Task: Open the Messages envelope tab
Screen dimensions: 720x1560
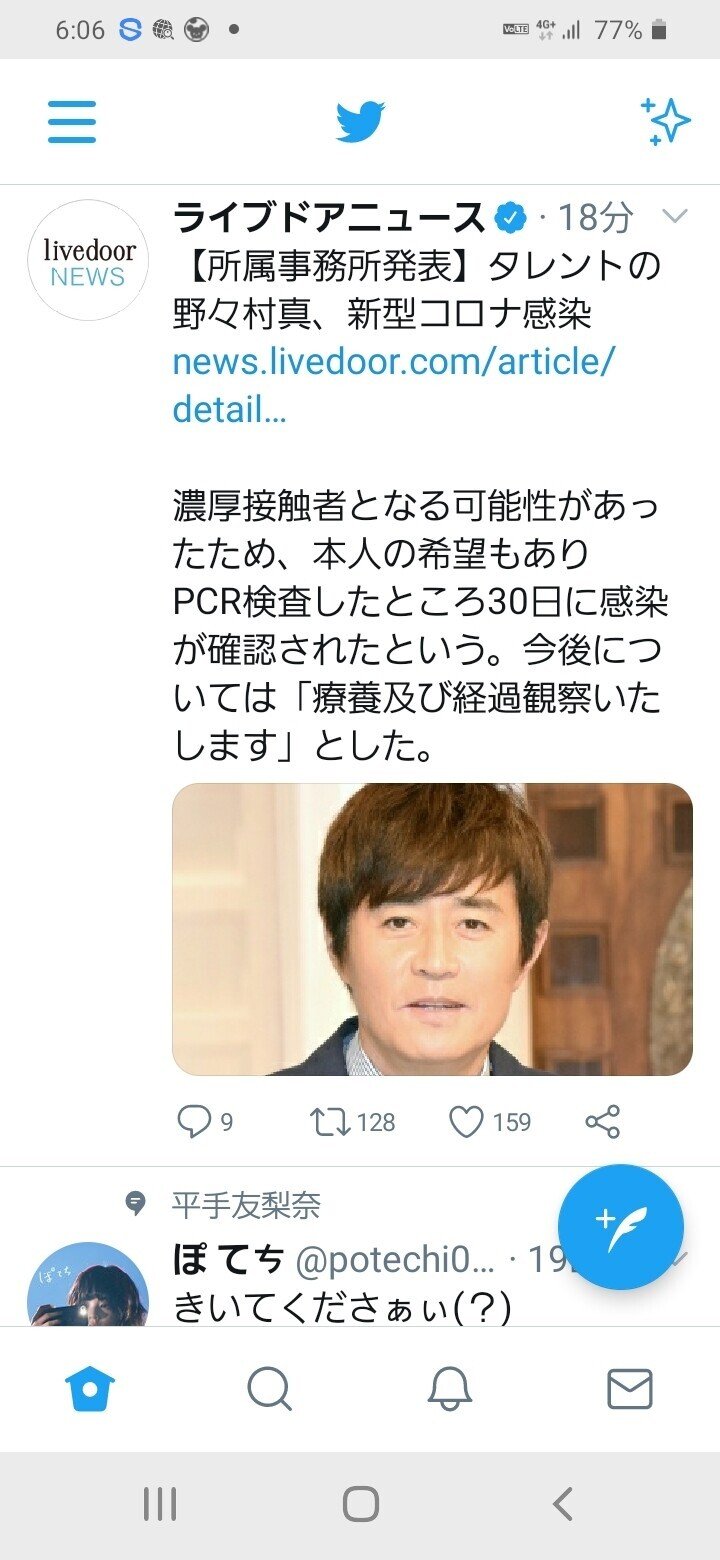Action: point(630,1389)
